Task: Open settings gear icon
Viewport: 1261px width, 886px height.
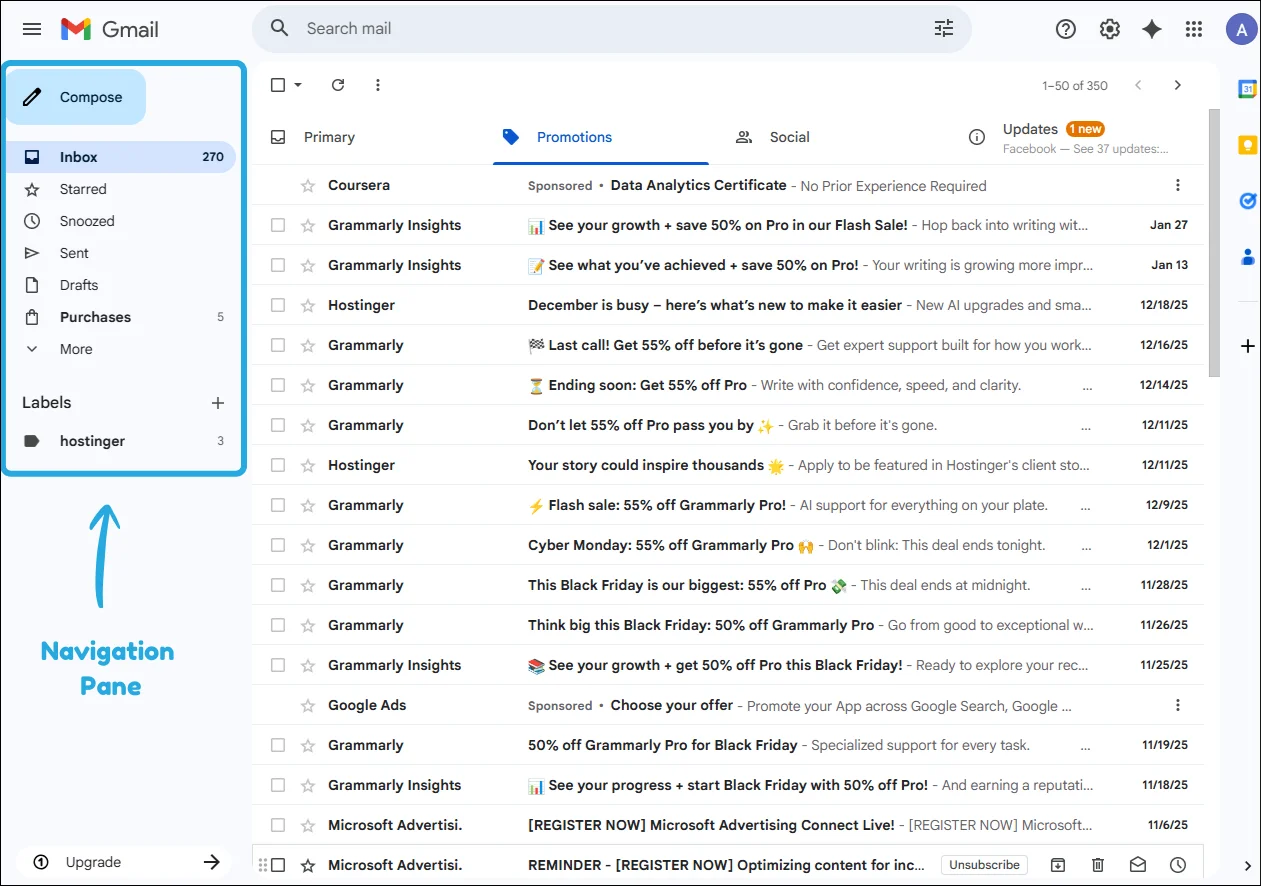Action: [x=1110, y=29]
